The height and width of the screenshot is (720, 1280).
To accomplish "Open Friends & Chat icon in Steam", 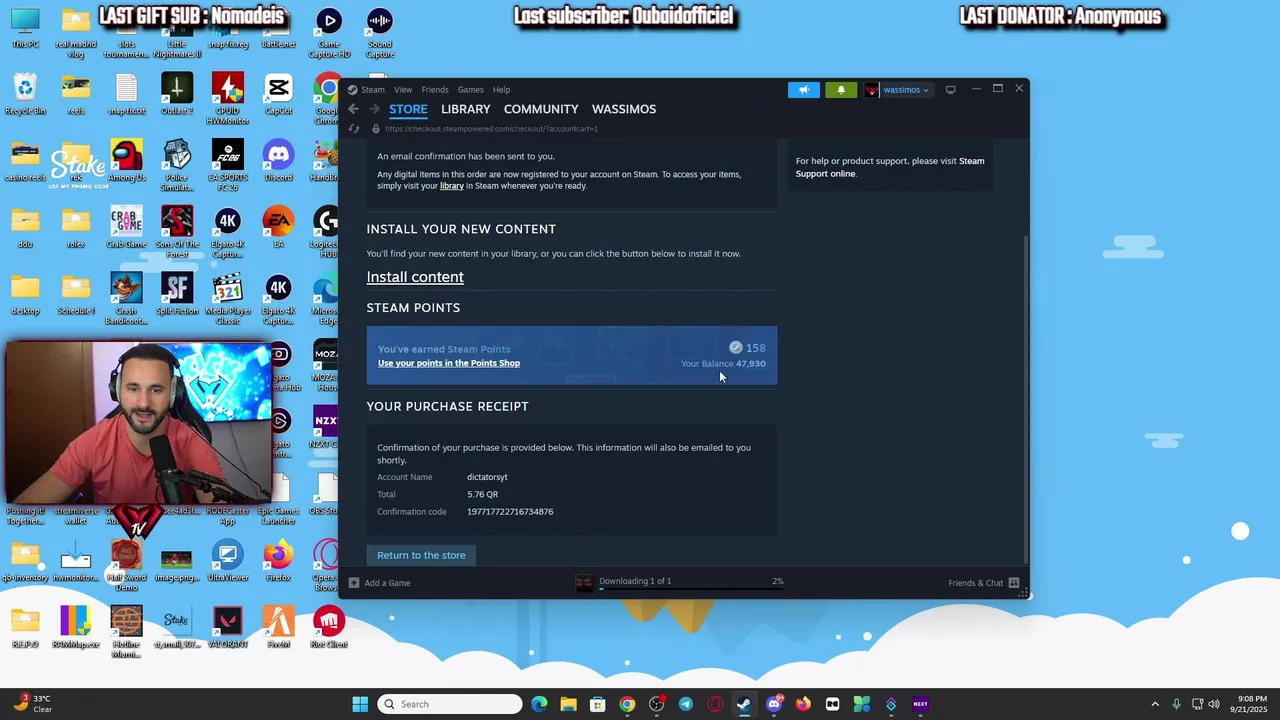I will (x=1014, y=583).
